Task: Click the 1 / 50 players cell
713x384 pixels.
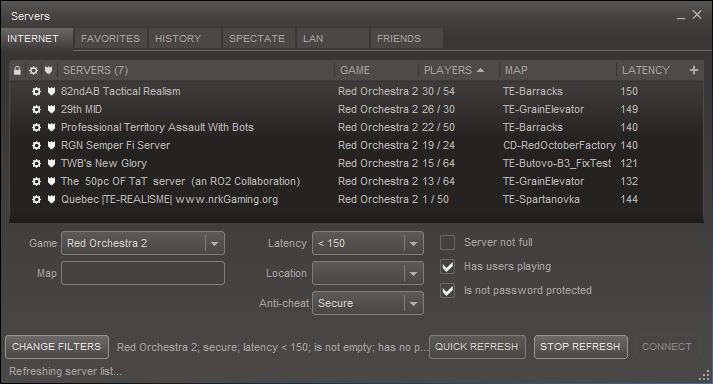Action: [435, 199]
